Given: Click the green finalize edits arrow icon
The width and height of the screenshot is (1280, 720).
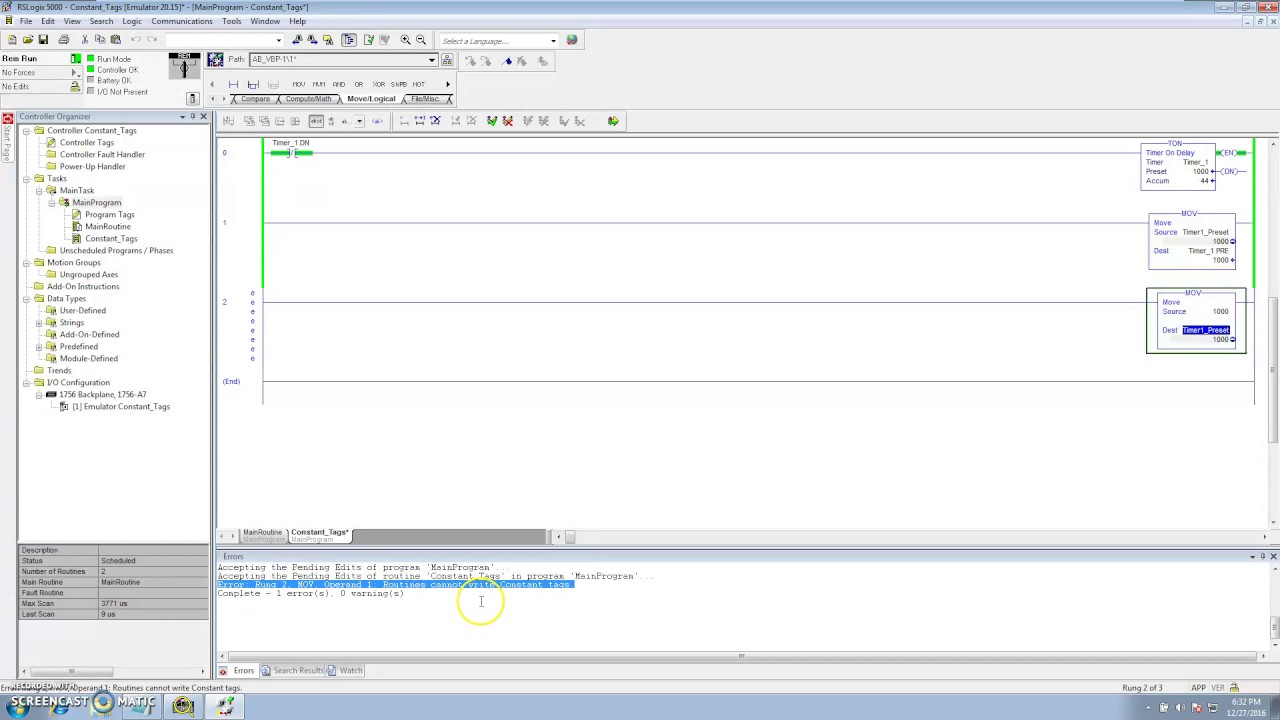Looking at the screenshot, I should tap(613, 121).
